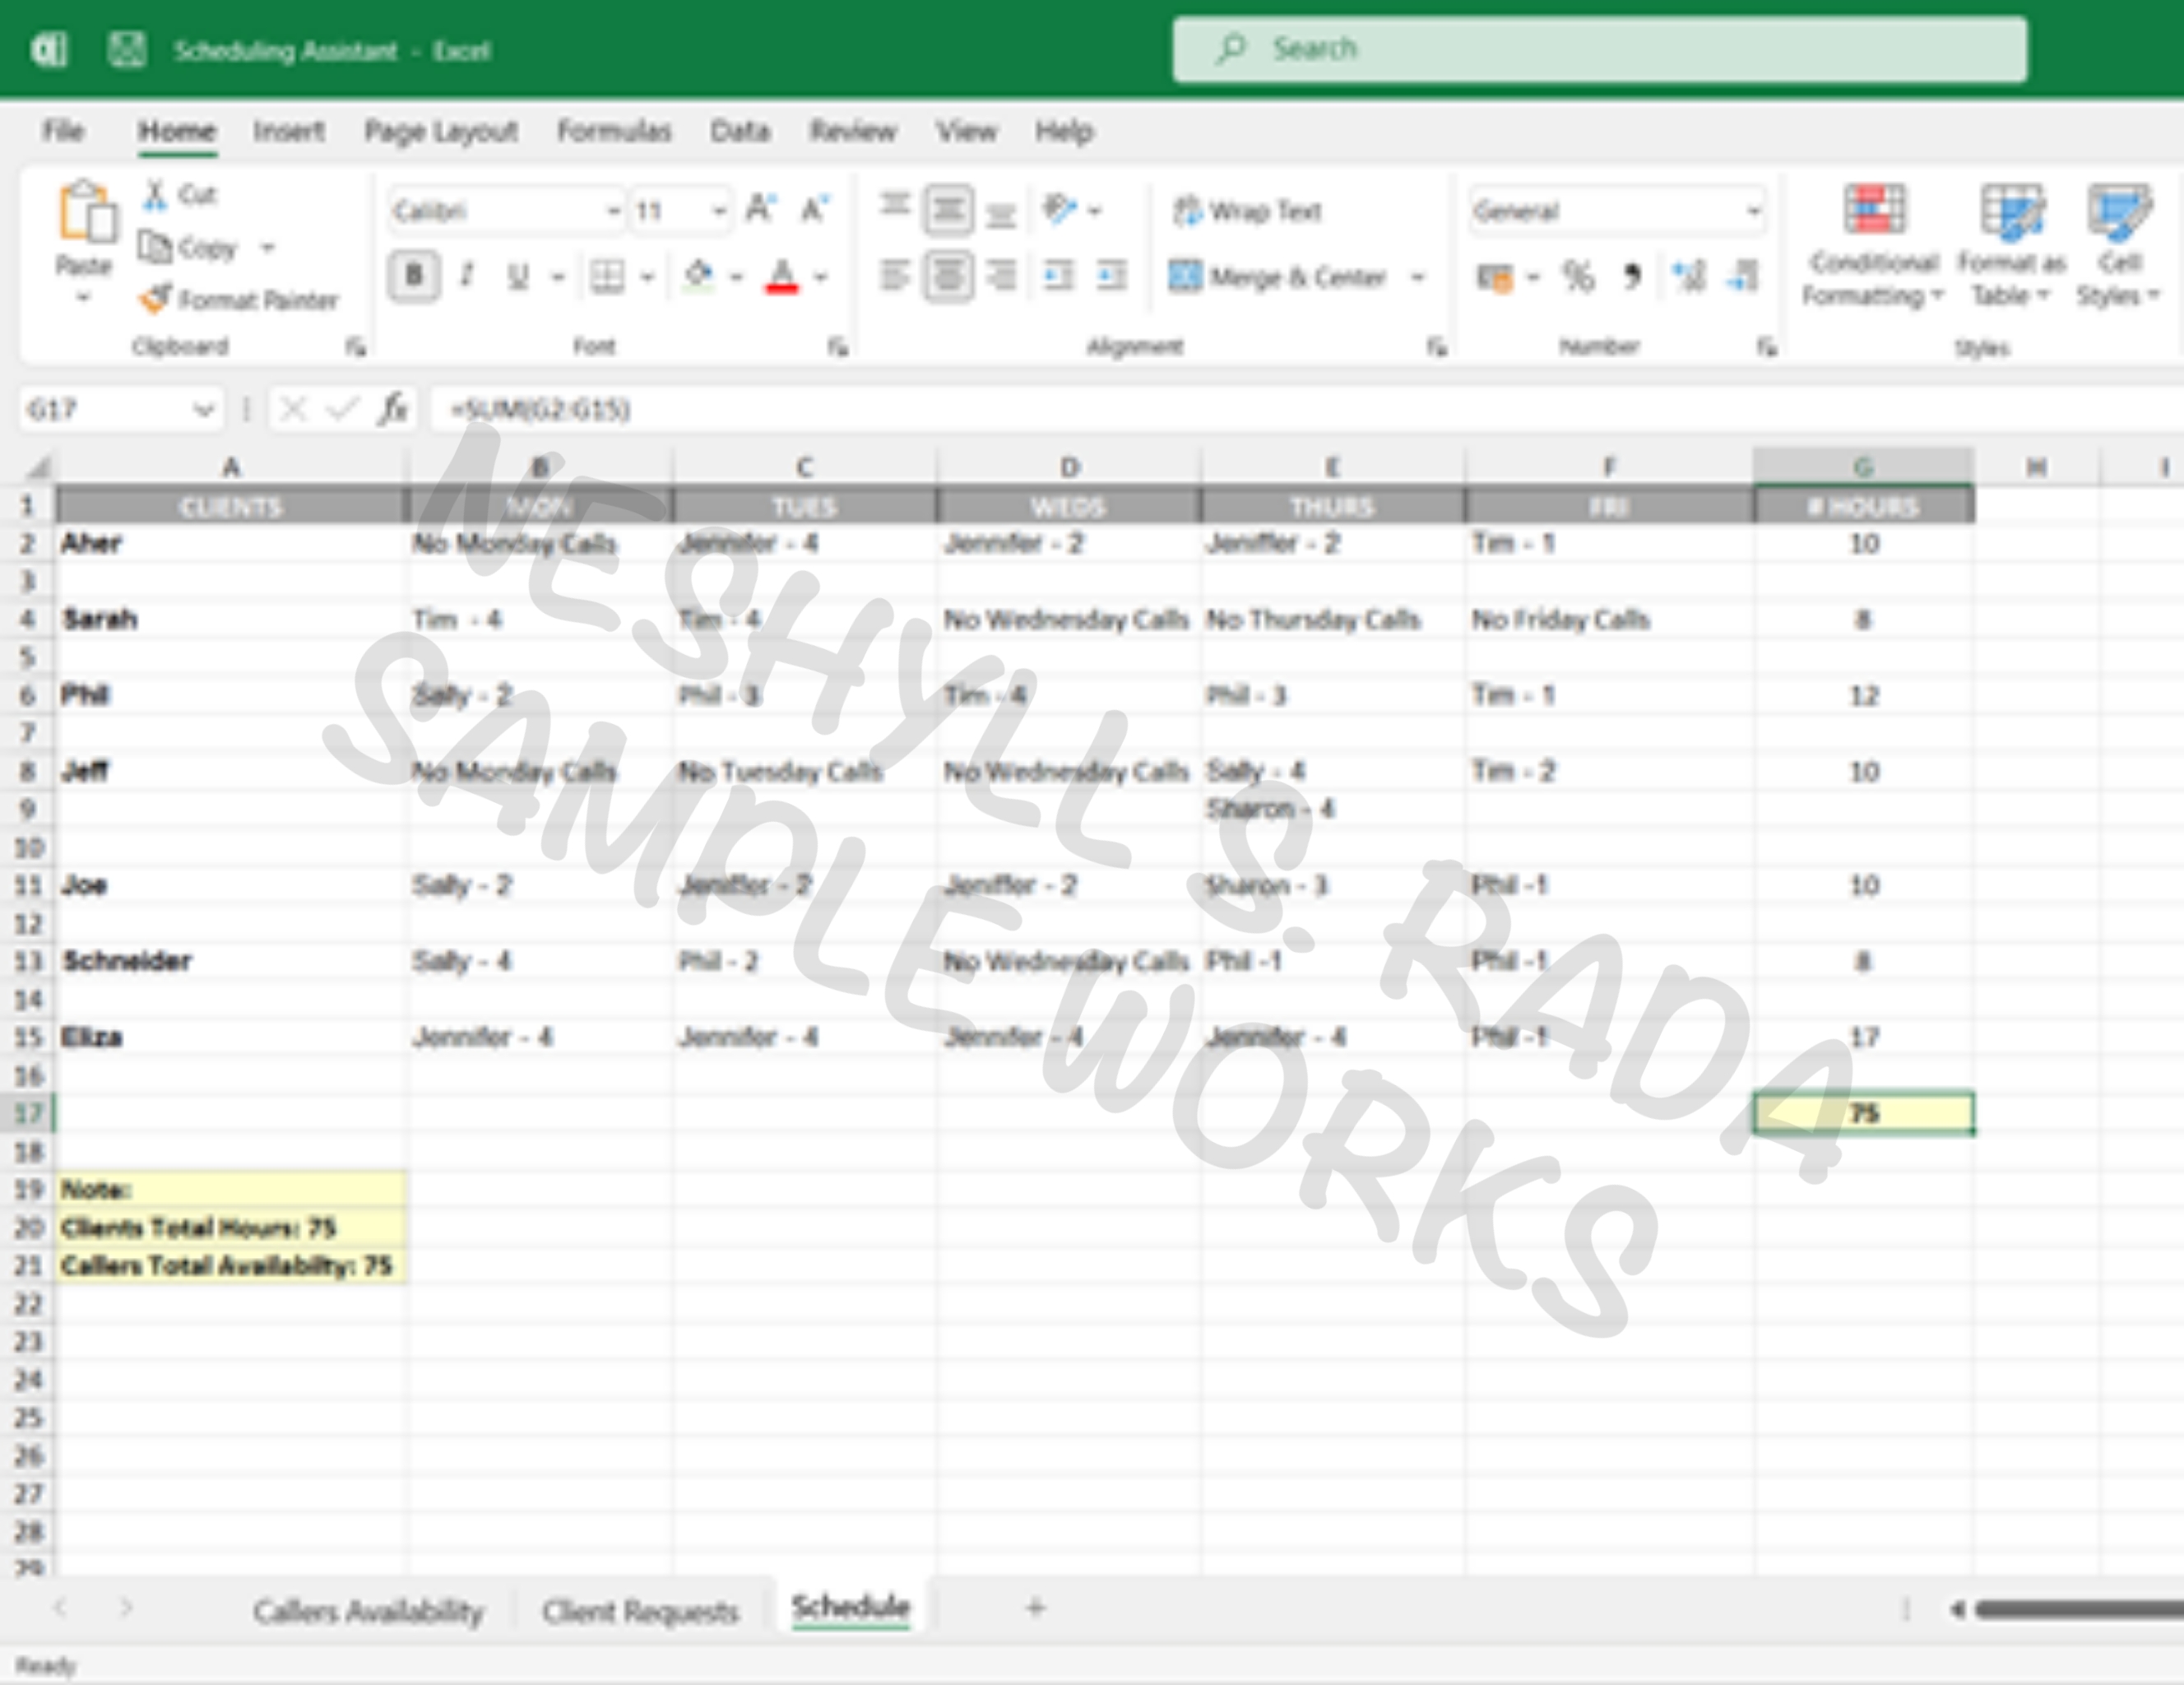Toggle Italic formatting
2184x1685 pixels.
tap(466, 276)
